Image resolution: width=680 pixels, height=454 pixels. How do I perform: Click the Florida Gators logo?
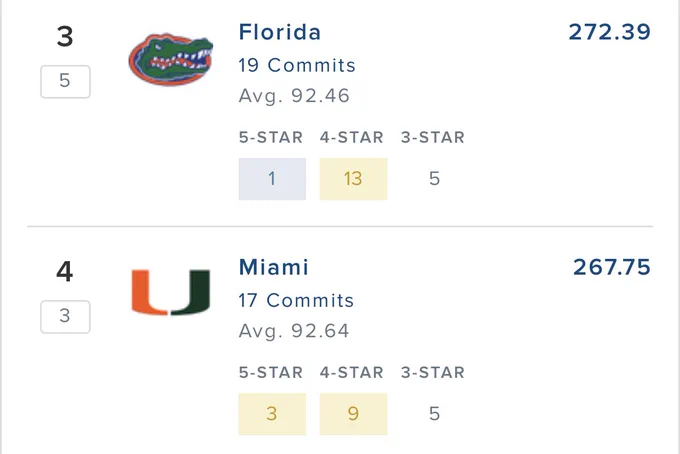pos(170,59)
